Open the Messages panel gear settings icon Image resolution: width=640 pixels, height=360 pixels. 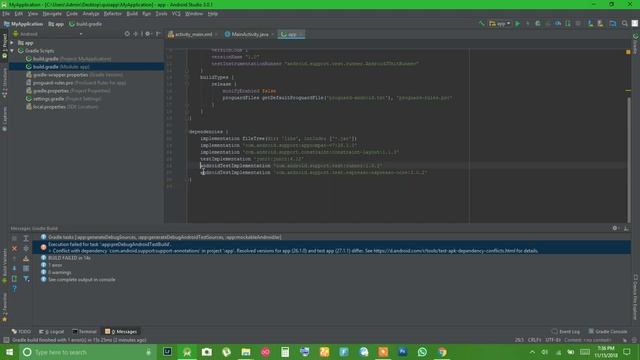tap(615, 228)
